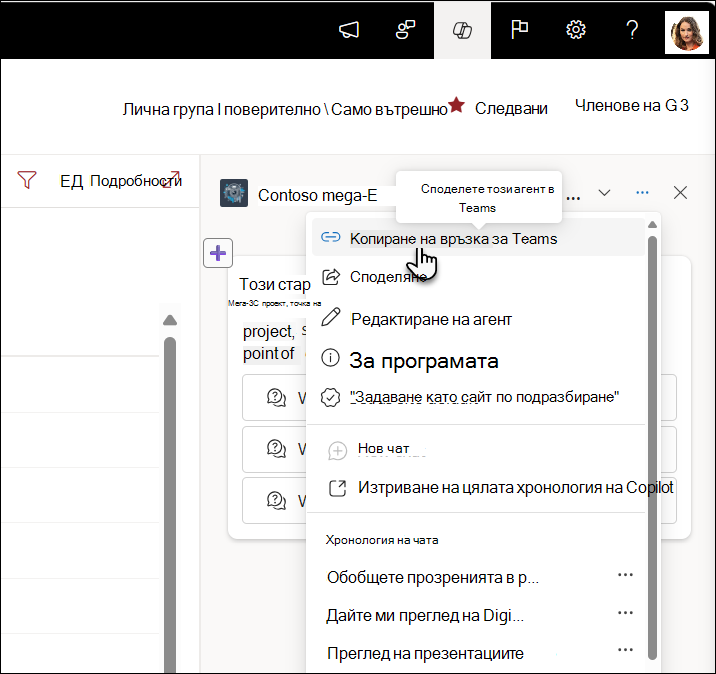The height and width of the screenshot is (674, 716).
Task: Click the third suggested prompt chat icon
Action: point(276,500)
